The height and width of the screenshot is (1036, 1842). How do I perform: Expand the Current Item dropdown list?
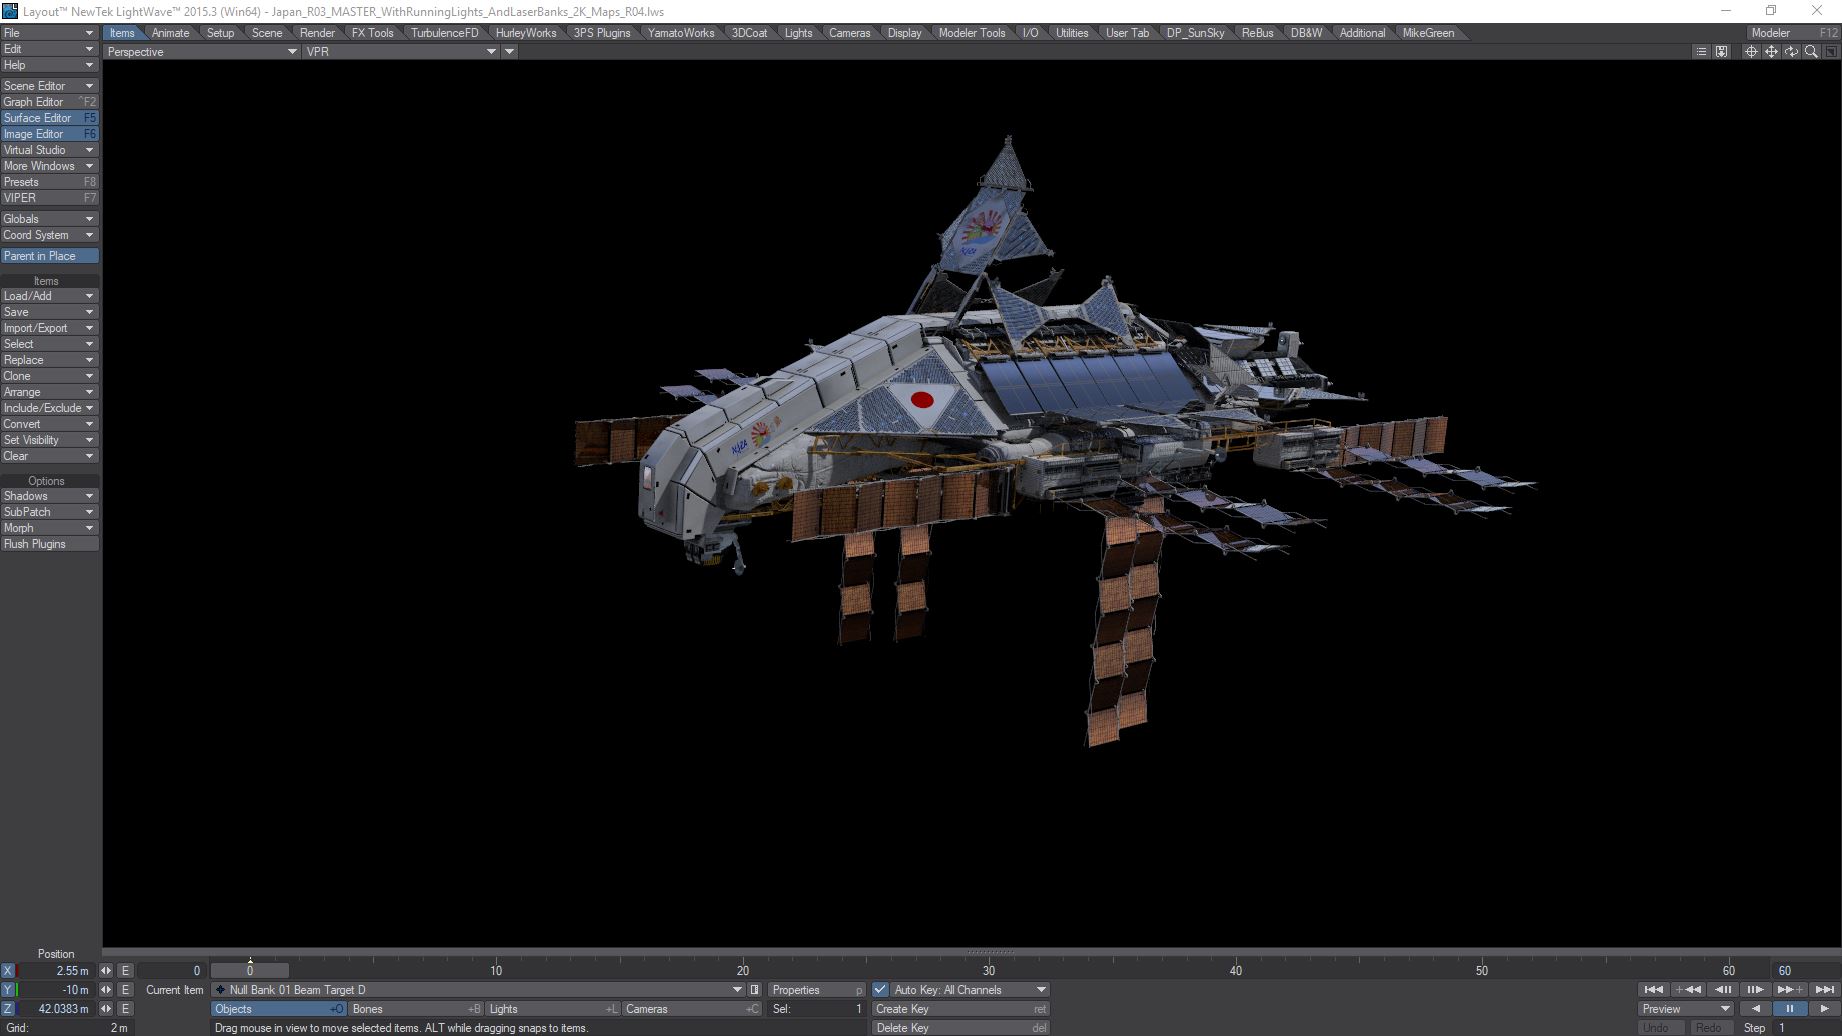[738, 990]
